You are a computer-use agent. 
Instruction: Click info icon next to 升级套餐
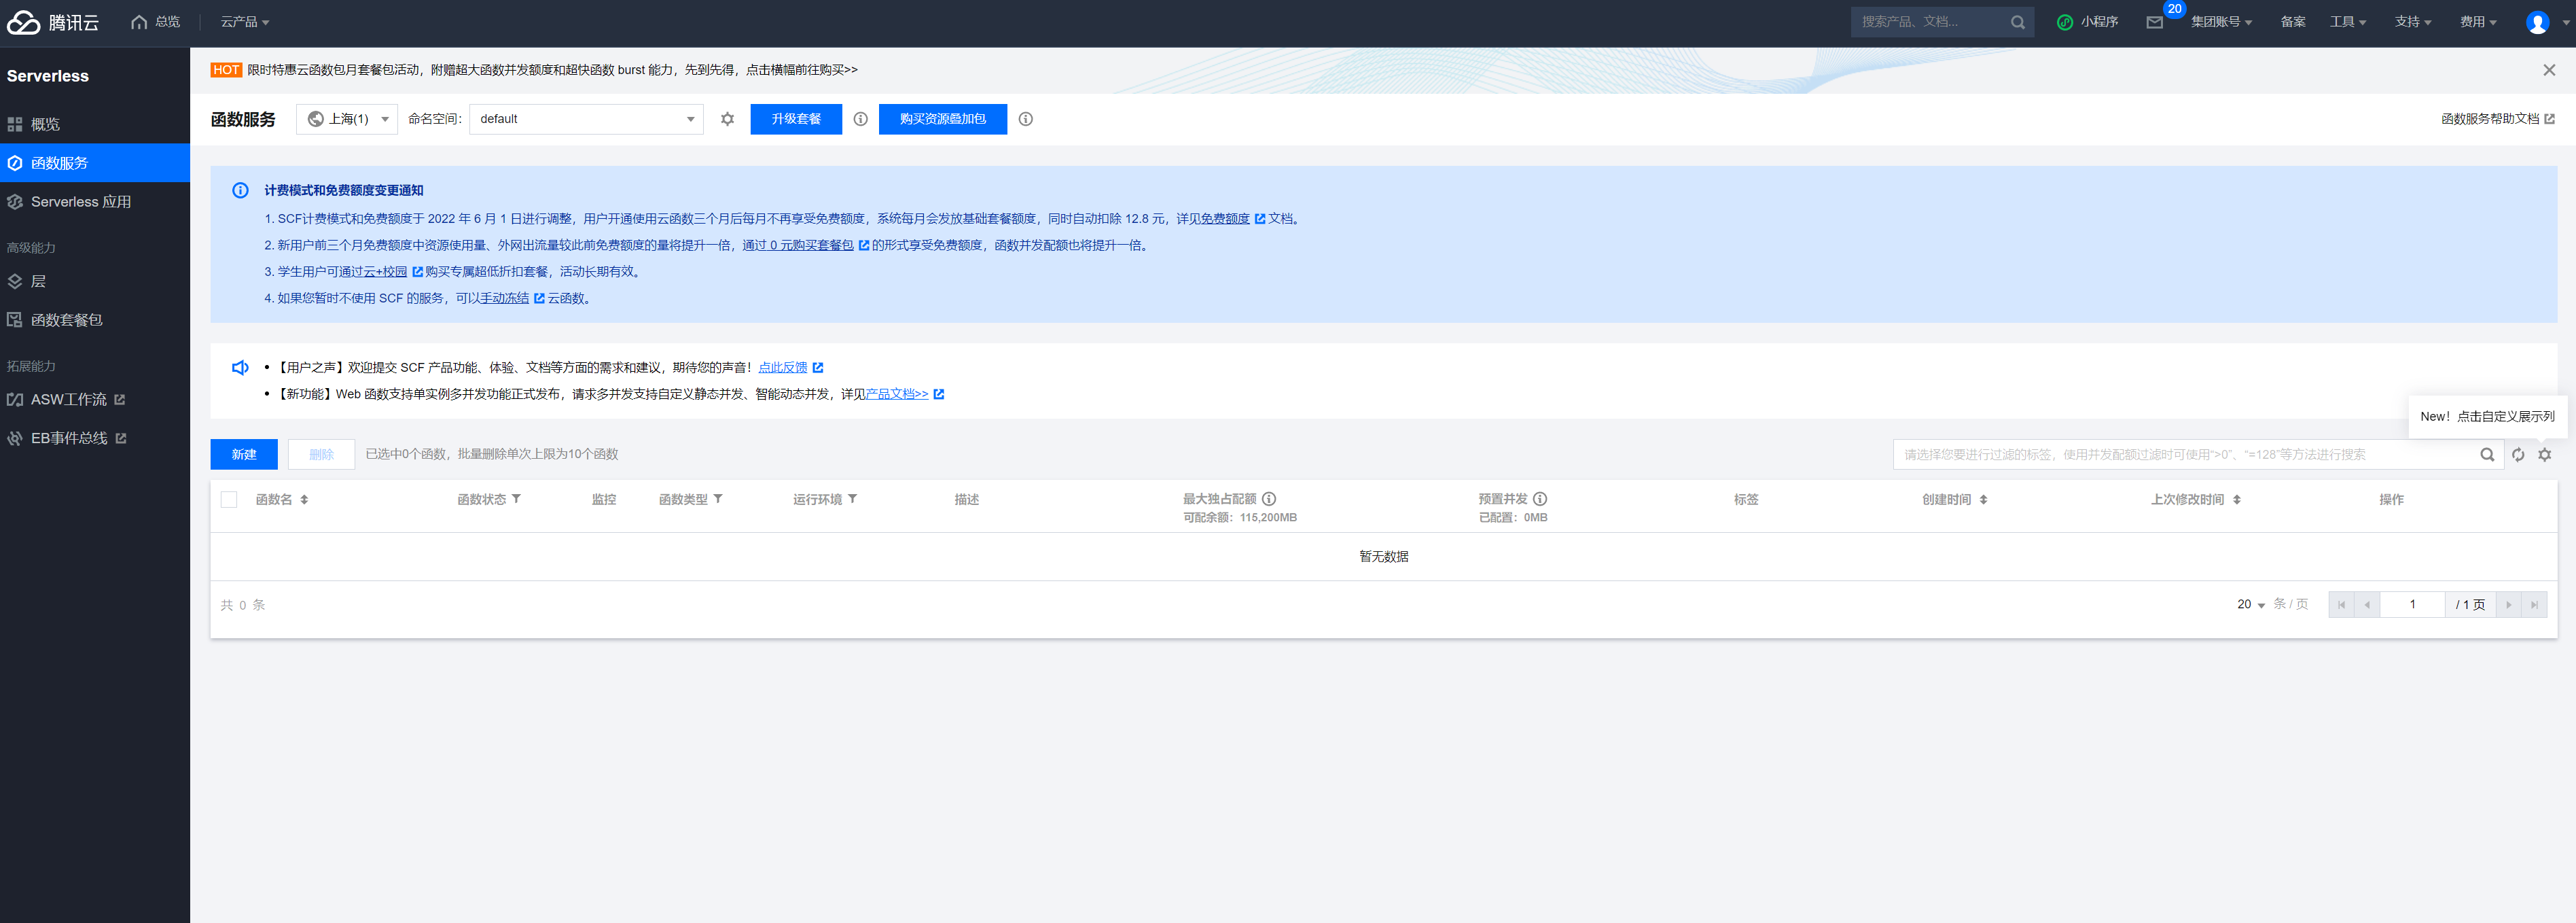point(860,119)
